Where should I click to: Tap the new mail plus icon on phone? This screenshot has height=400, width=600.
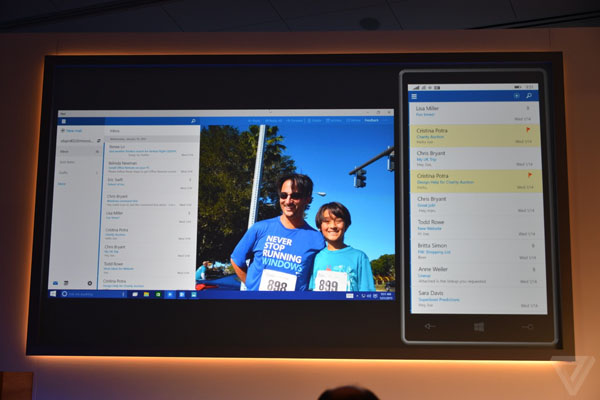[x=517, y=96]
